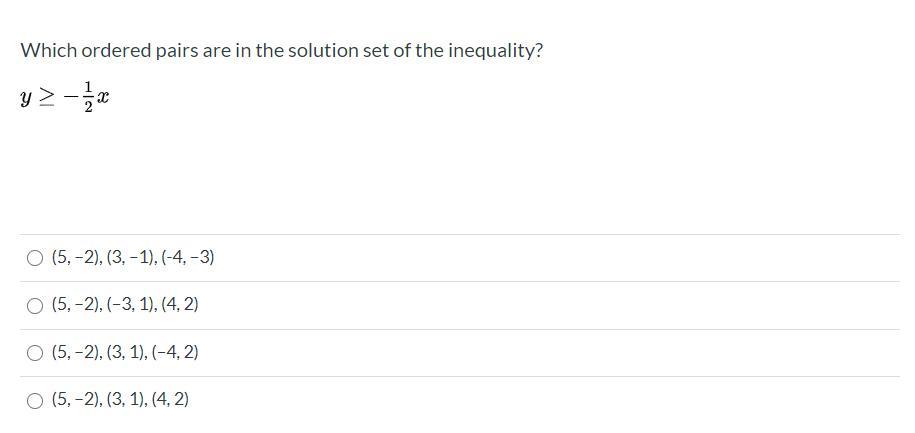
Task: Click the variable x in the inequality
Action: pyautogui.click(x=102, y=99)
